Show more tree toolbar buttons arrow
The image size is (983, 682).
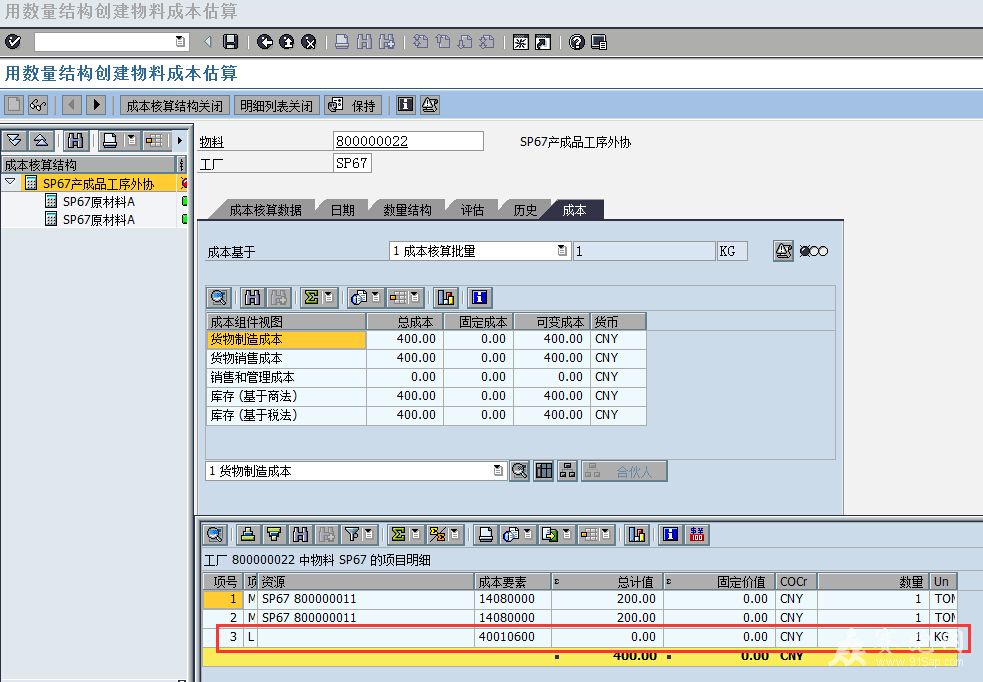tap(180, 140)
